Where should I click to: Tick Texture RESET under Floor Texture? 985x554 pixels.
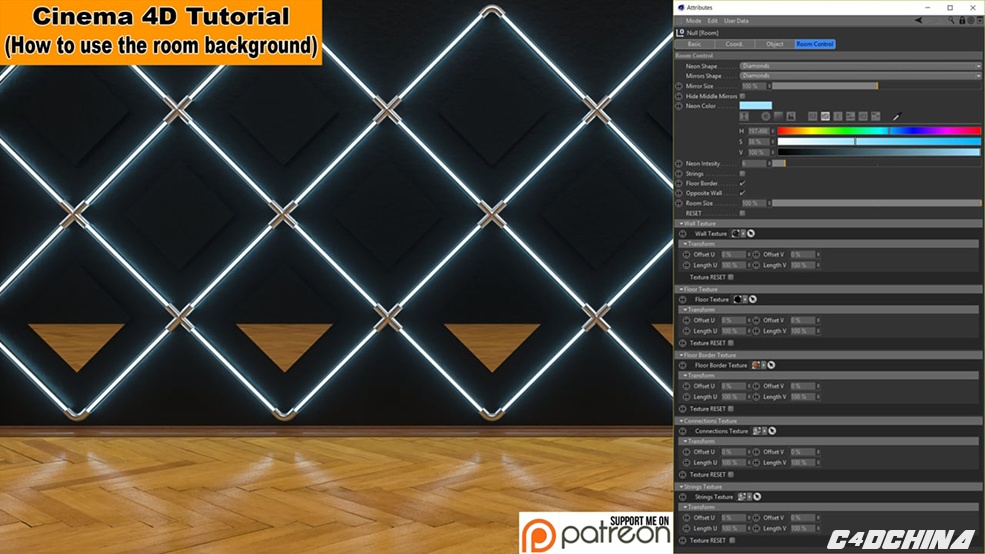[731, 343]
